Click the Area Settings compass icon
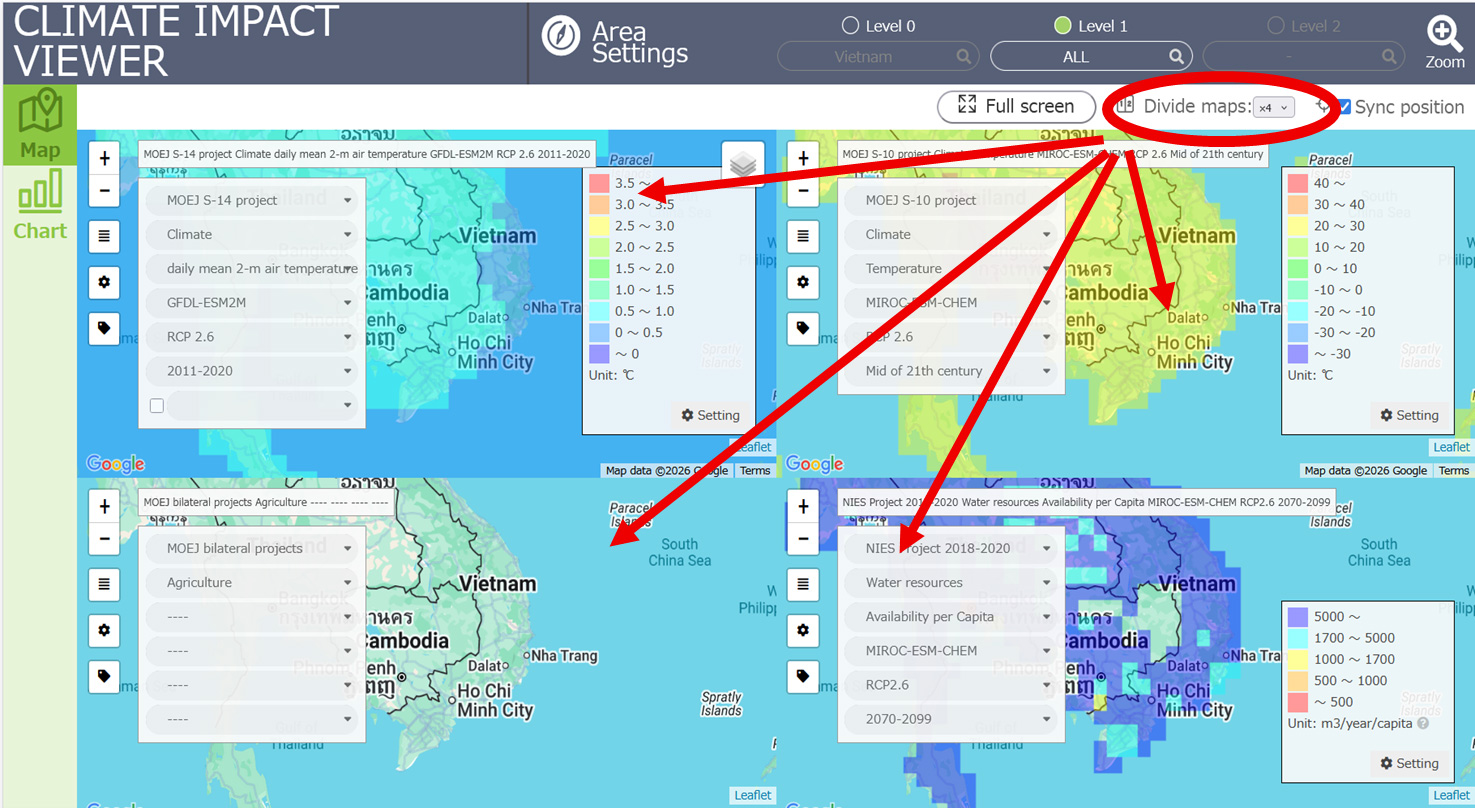The width and height of the screenshot is (1475, 808). pos(561,35)
